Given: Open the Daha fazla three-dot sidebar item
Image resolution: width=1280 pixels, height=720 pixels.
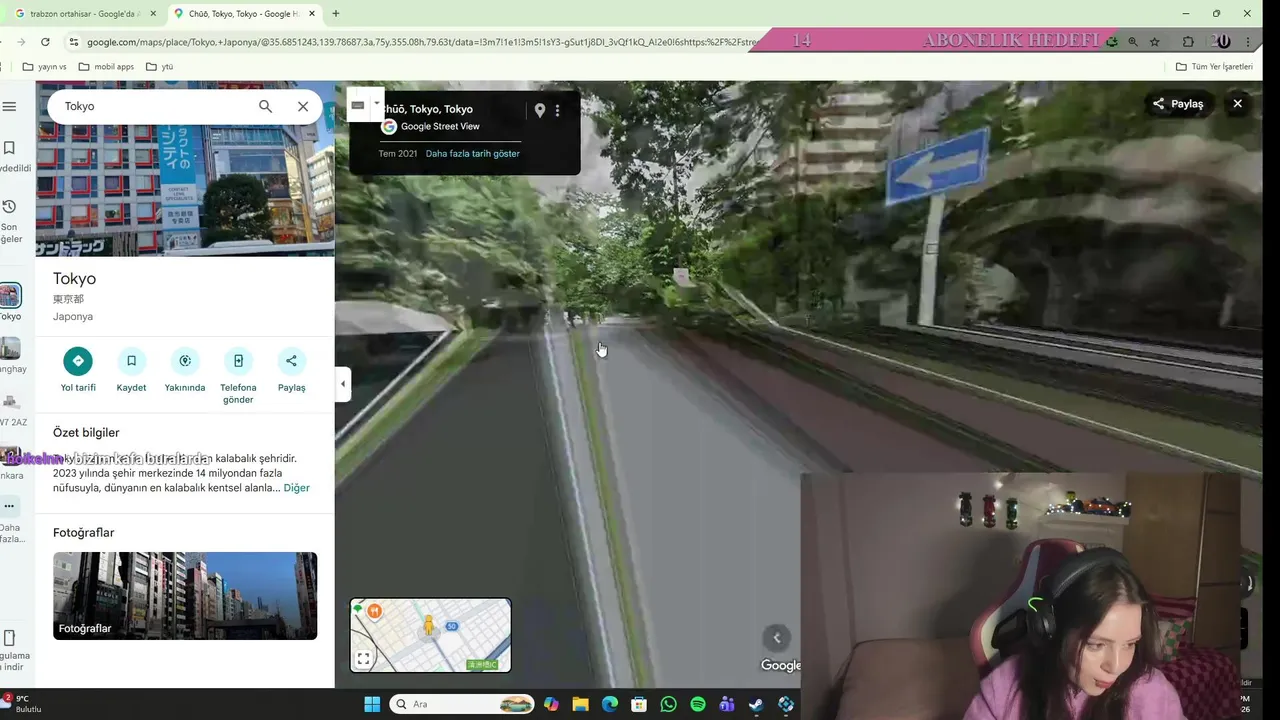Looking at the screenshot, I should [9, 507].
